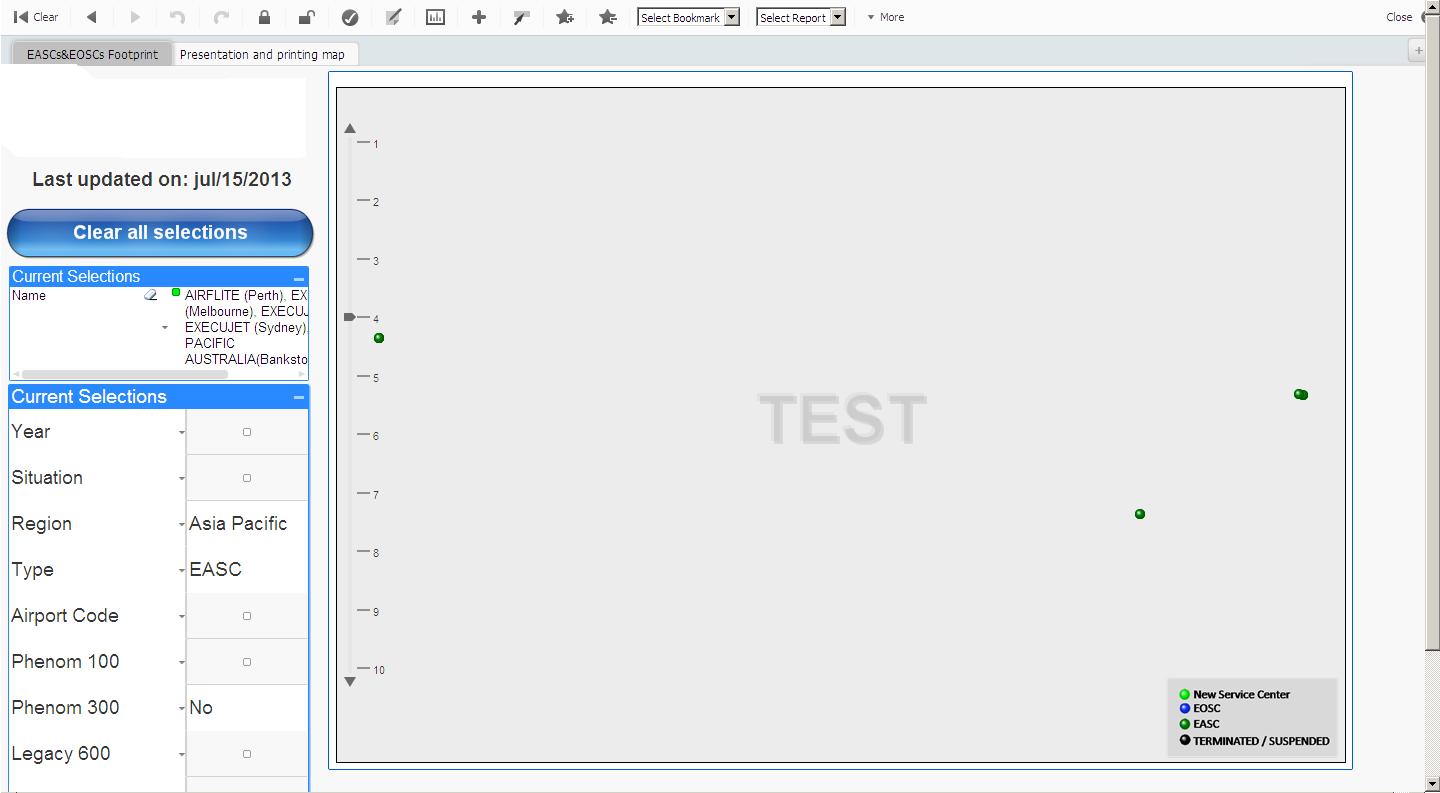Redo the layout change
The image size is (1440, 793).
(222, 17)
